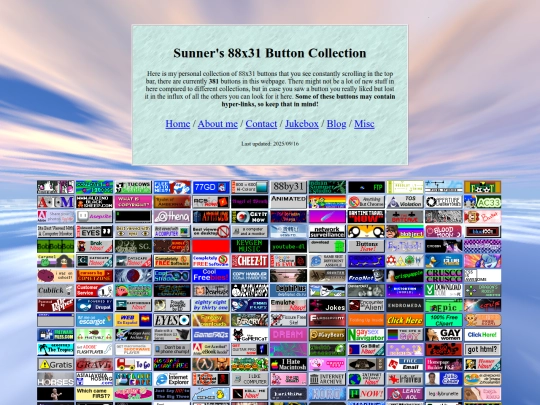Click the Powered by Drupal button

coord(94,305)
